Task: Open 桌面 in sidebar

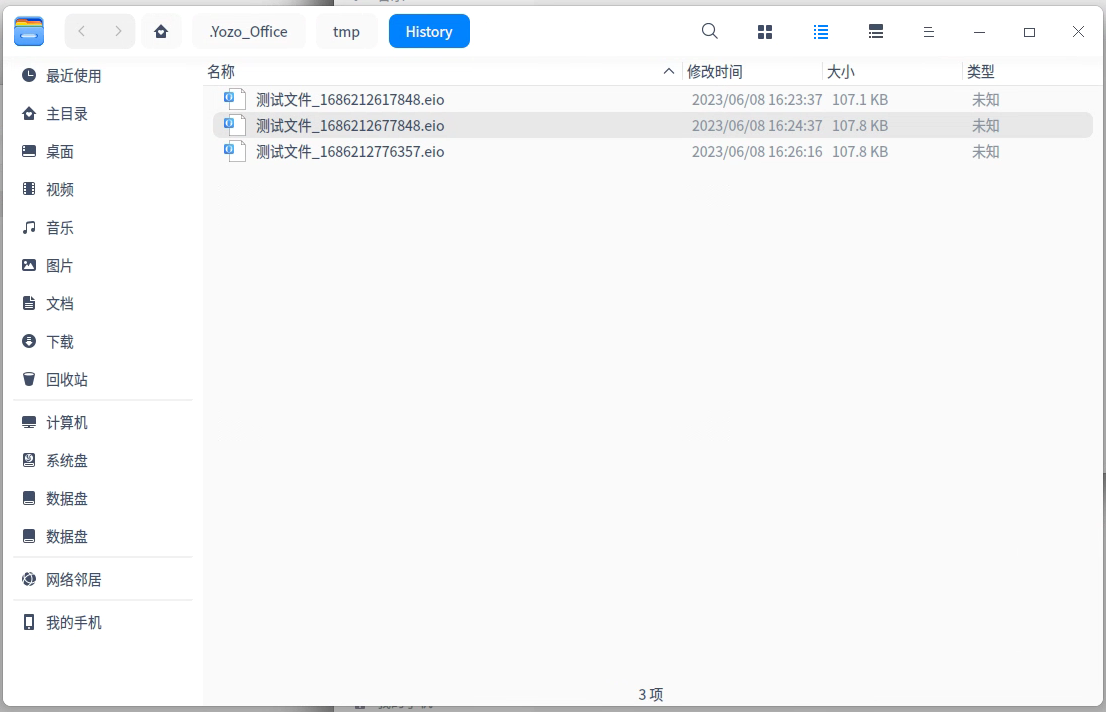Action: point(103,152)
